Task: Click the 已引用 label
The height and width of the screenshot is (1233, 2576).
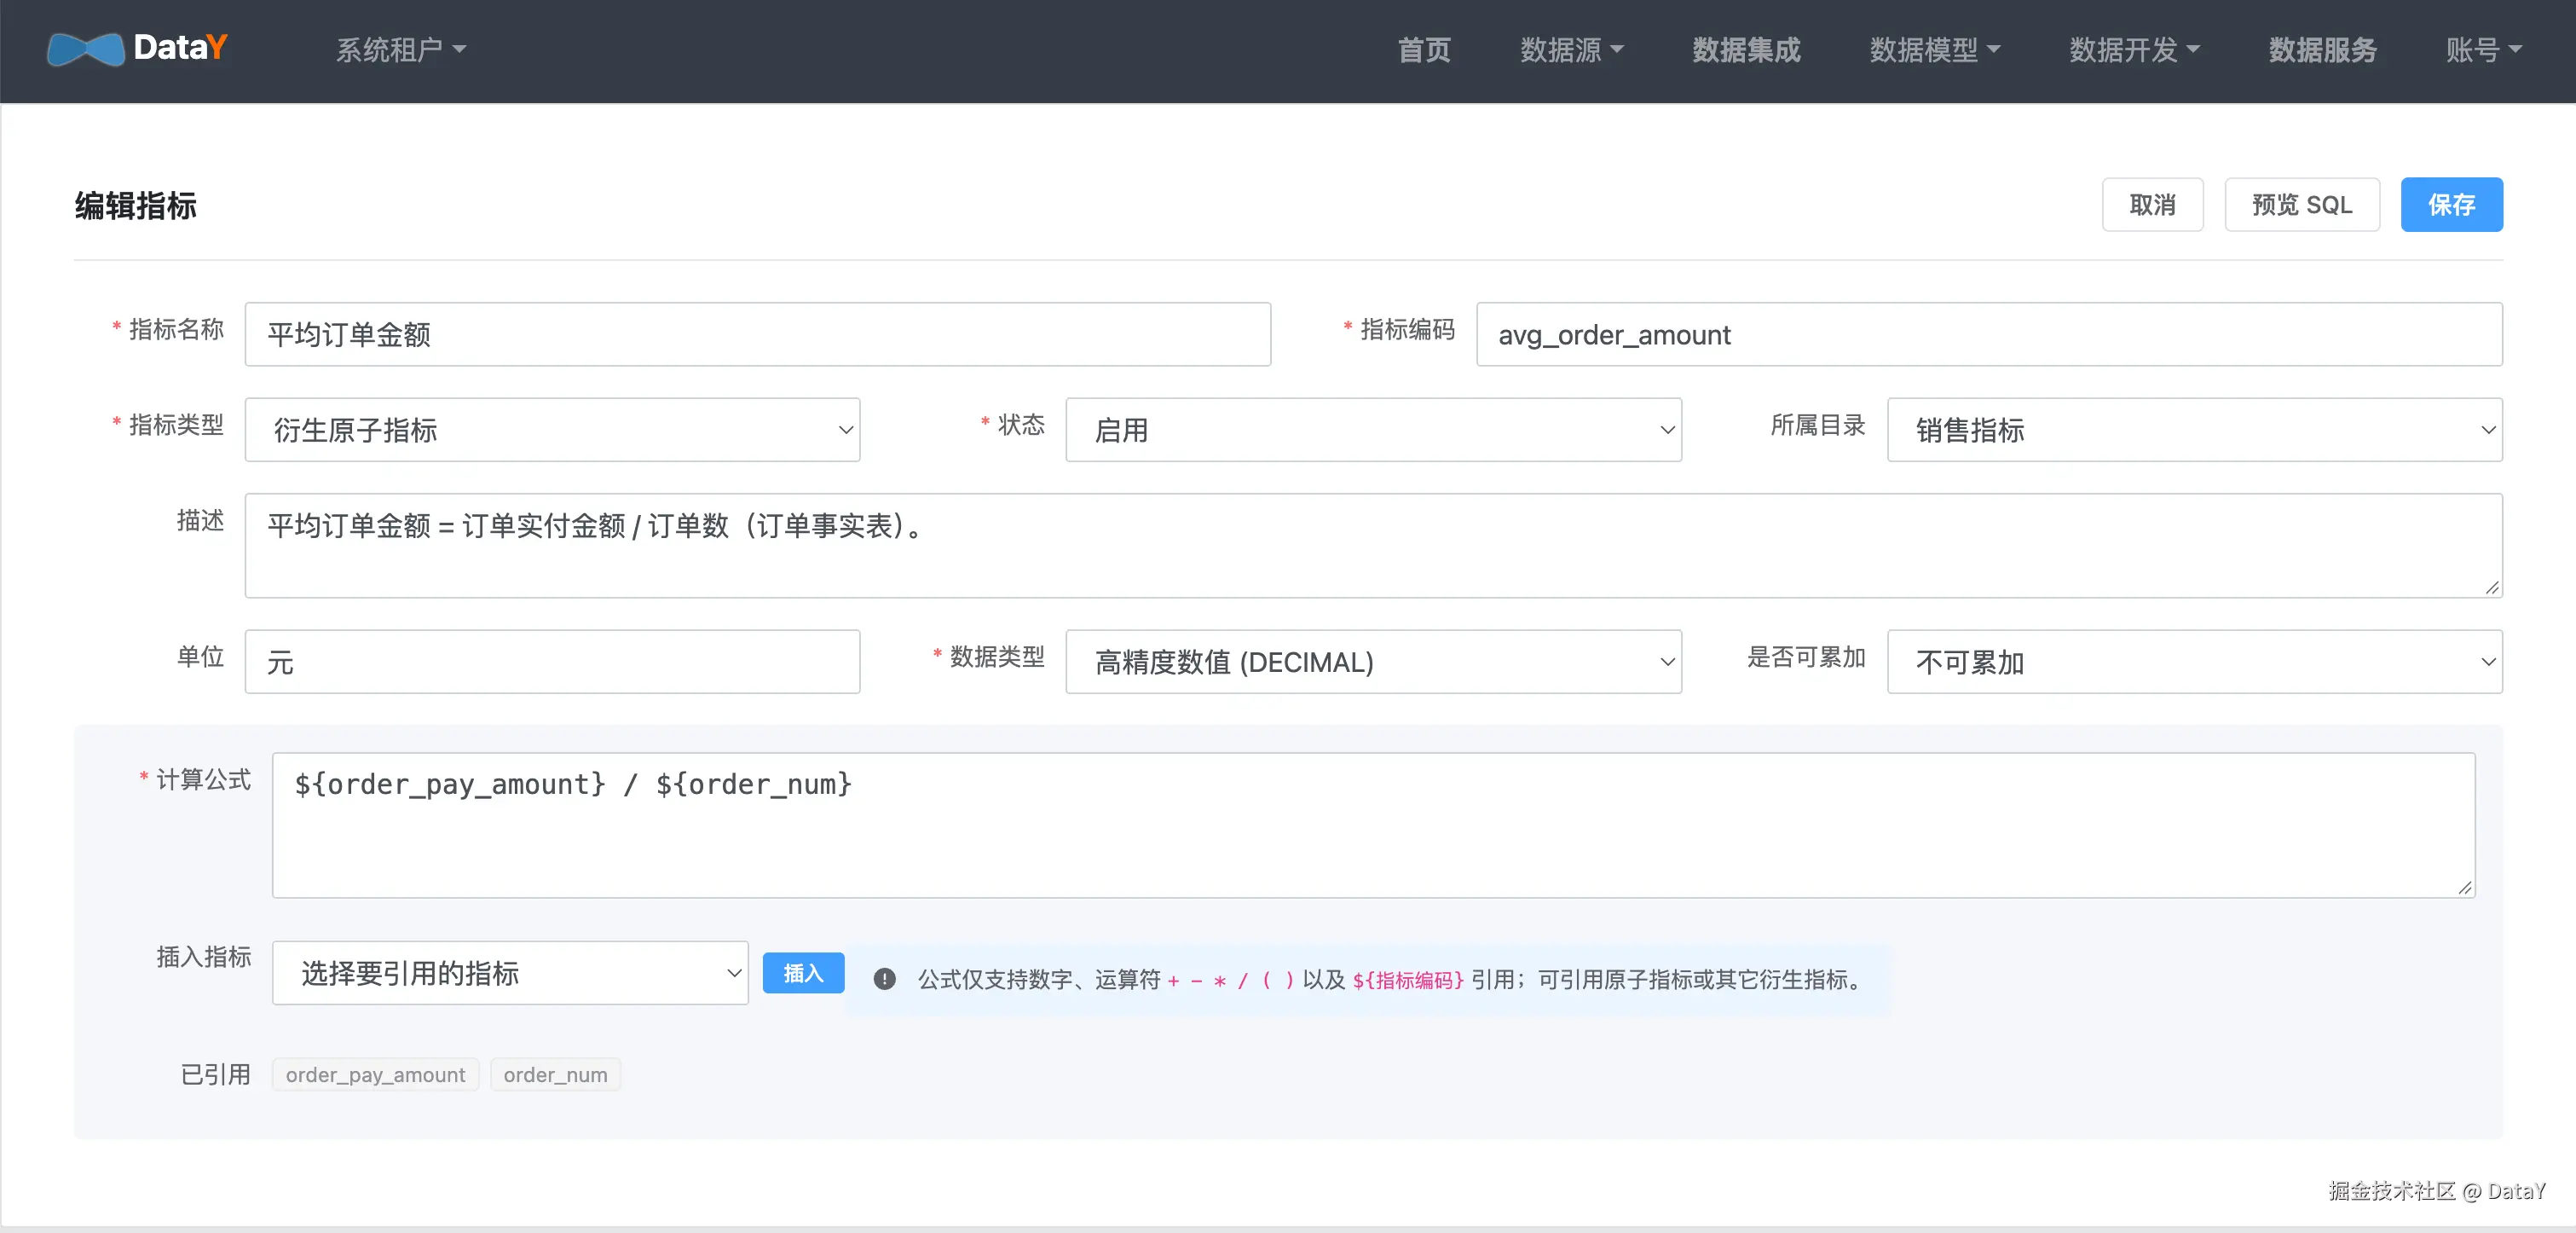Action: point(215,1075)
